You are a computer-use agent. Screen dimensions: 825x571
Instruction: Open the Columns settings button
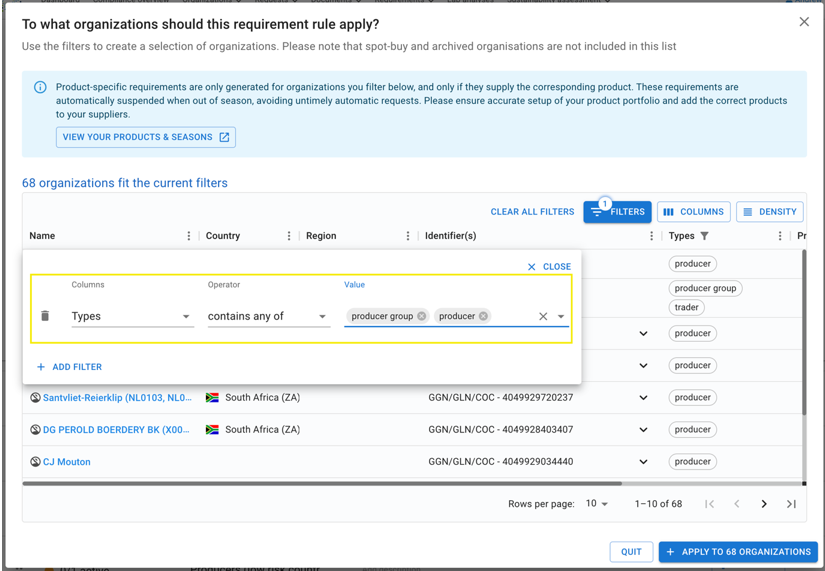pyautogui.click(x=693, y=212)
